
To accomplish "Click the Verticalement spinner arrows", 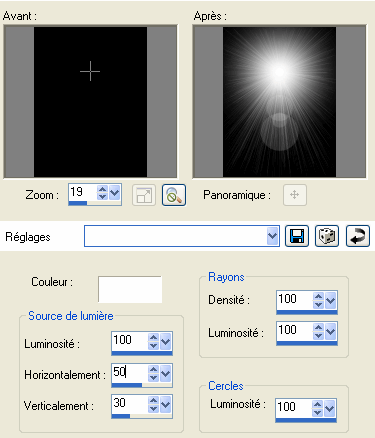I will [x=153, y=405].
